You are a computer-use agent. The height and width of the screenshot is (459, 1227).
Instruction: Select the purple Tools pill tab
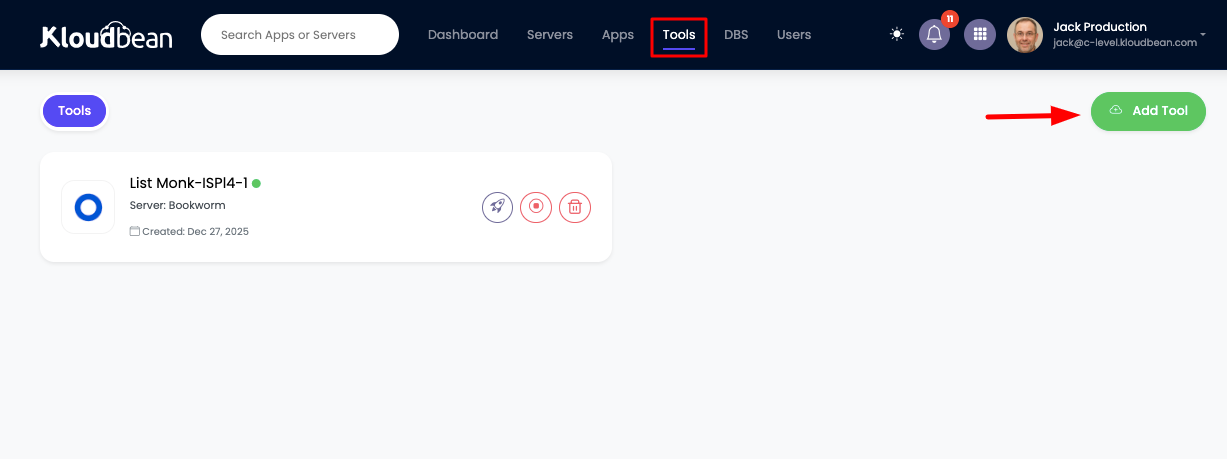[x=75, y=111]
